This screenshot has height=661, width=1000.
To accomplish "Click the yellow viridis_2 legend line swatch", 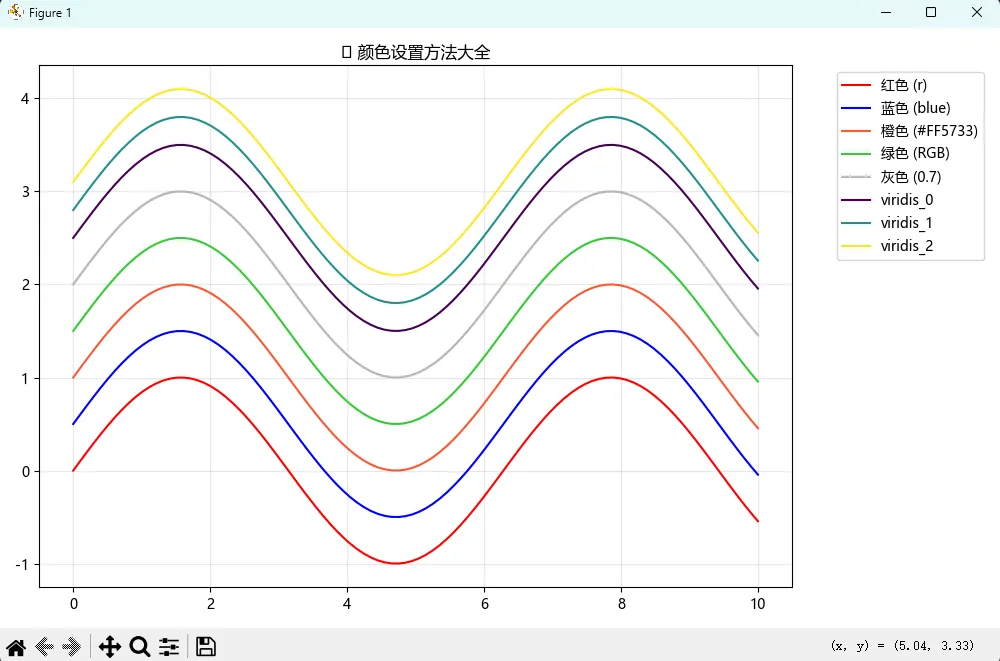I will [857, 246].
